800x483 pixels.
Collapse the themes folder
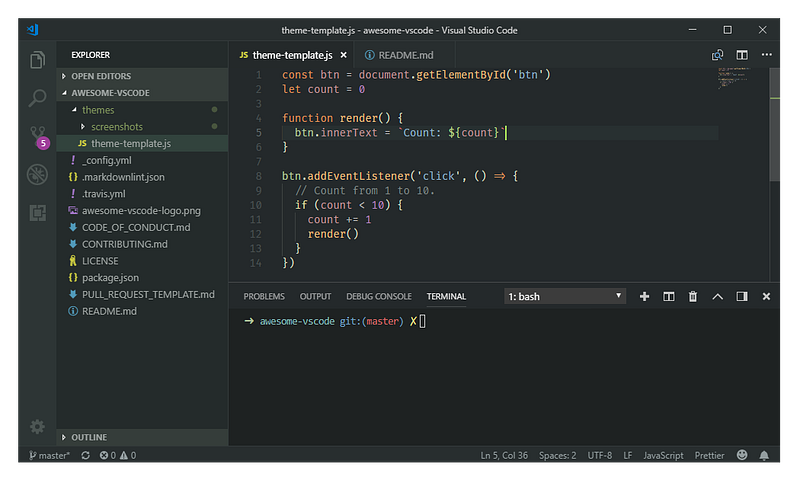(142, 110)
